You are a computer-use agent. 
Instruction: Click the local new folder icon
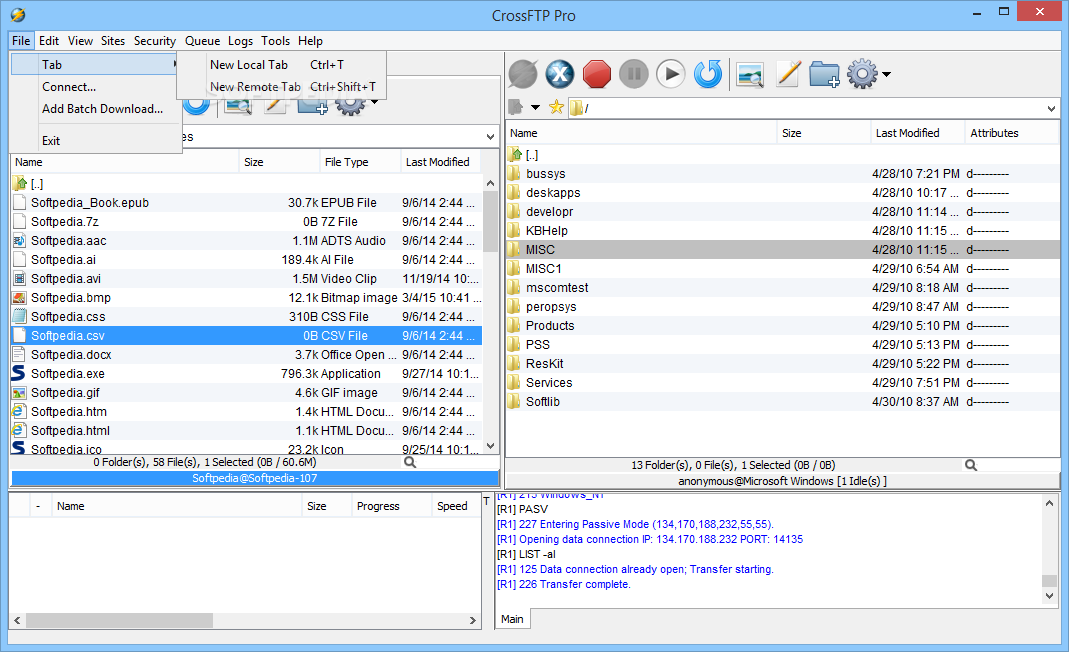pyautogui.click(x=313, y=106)
